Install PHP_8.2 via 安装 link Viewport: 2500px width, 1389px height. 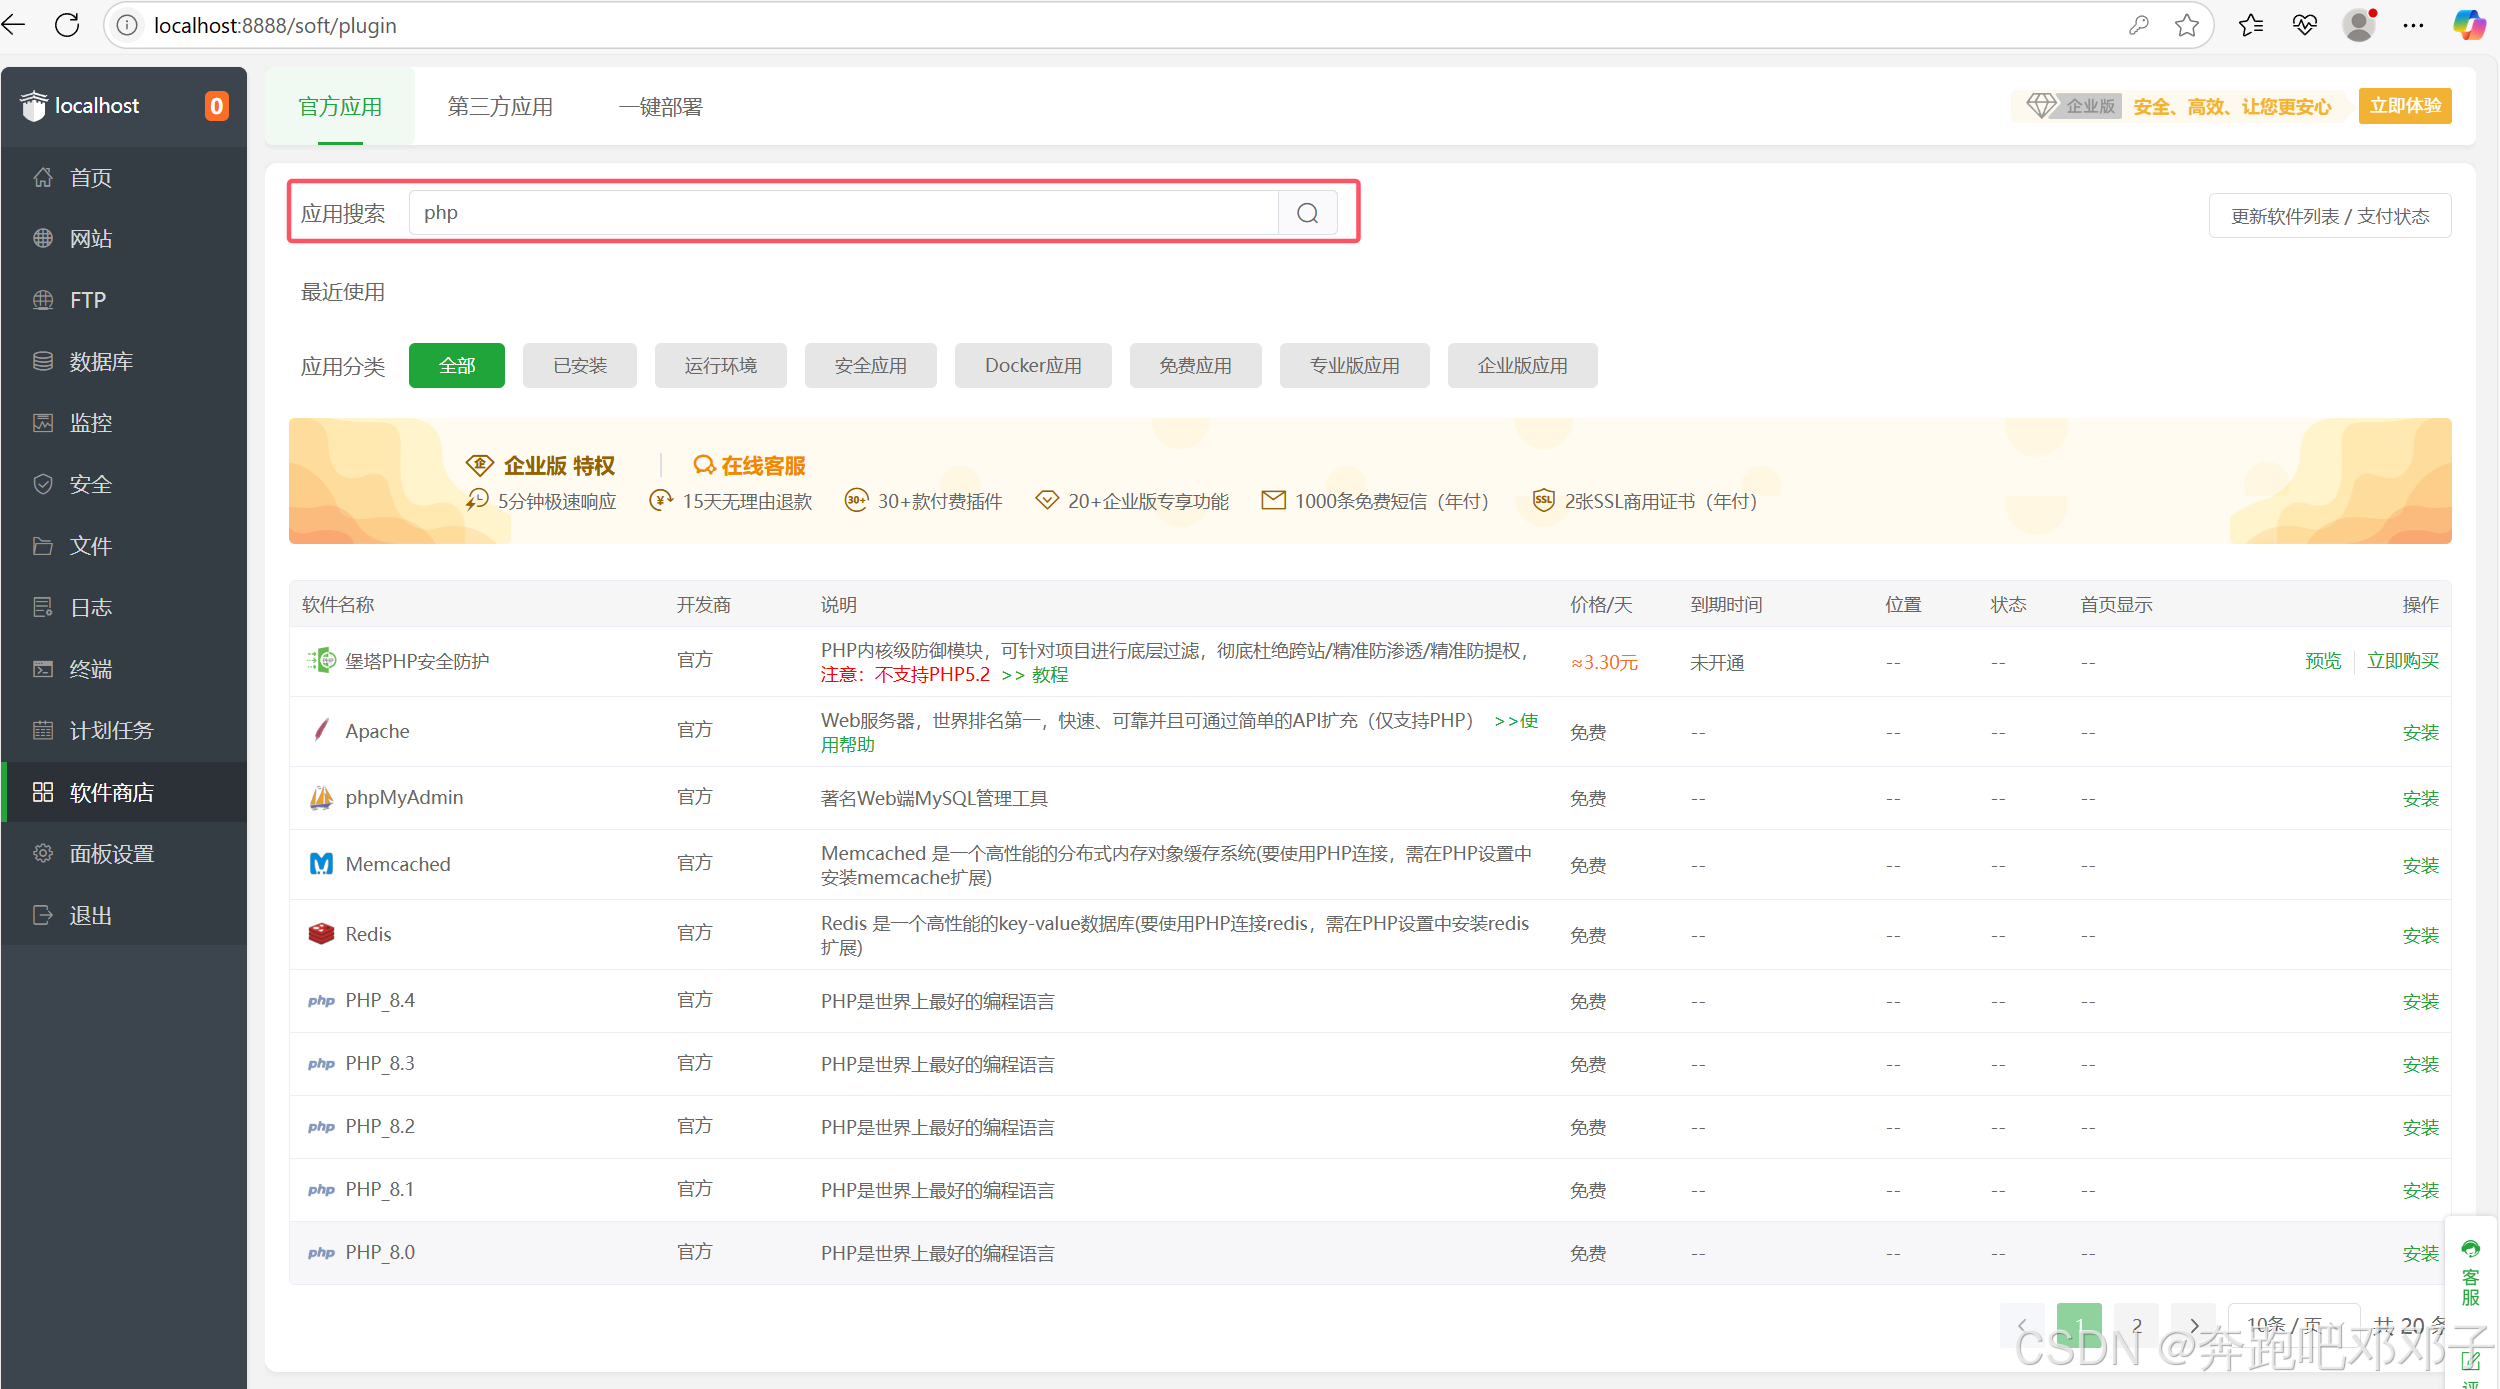coord(2421,1127)
